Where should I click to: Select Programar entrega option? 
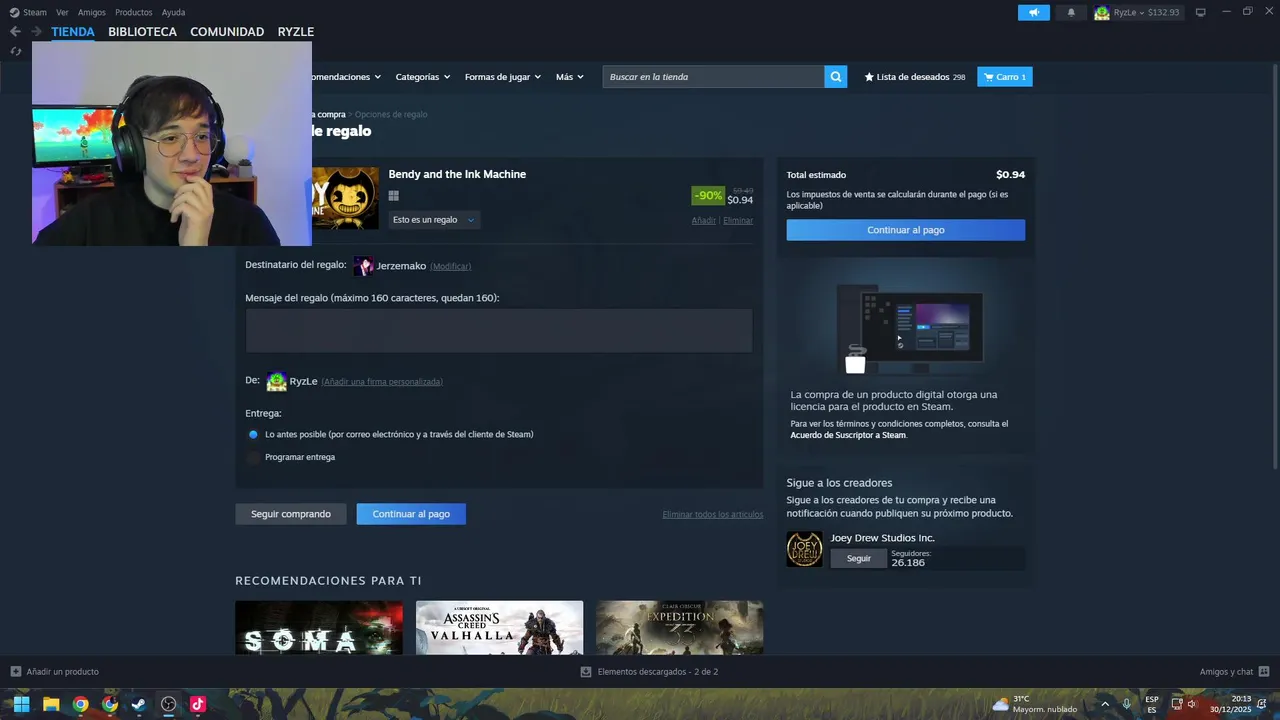click(253, 457)
